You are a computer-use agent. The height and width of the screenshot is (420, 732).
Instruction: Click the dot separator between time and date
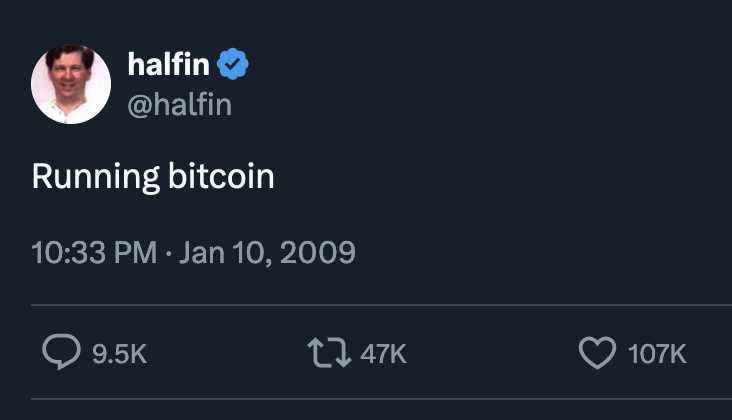point(170,253)
